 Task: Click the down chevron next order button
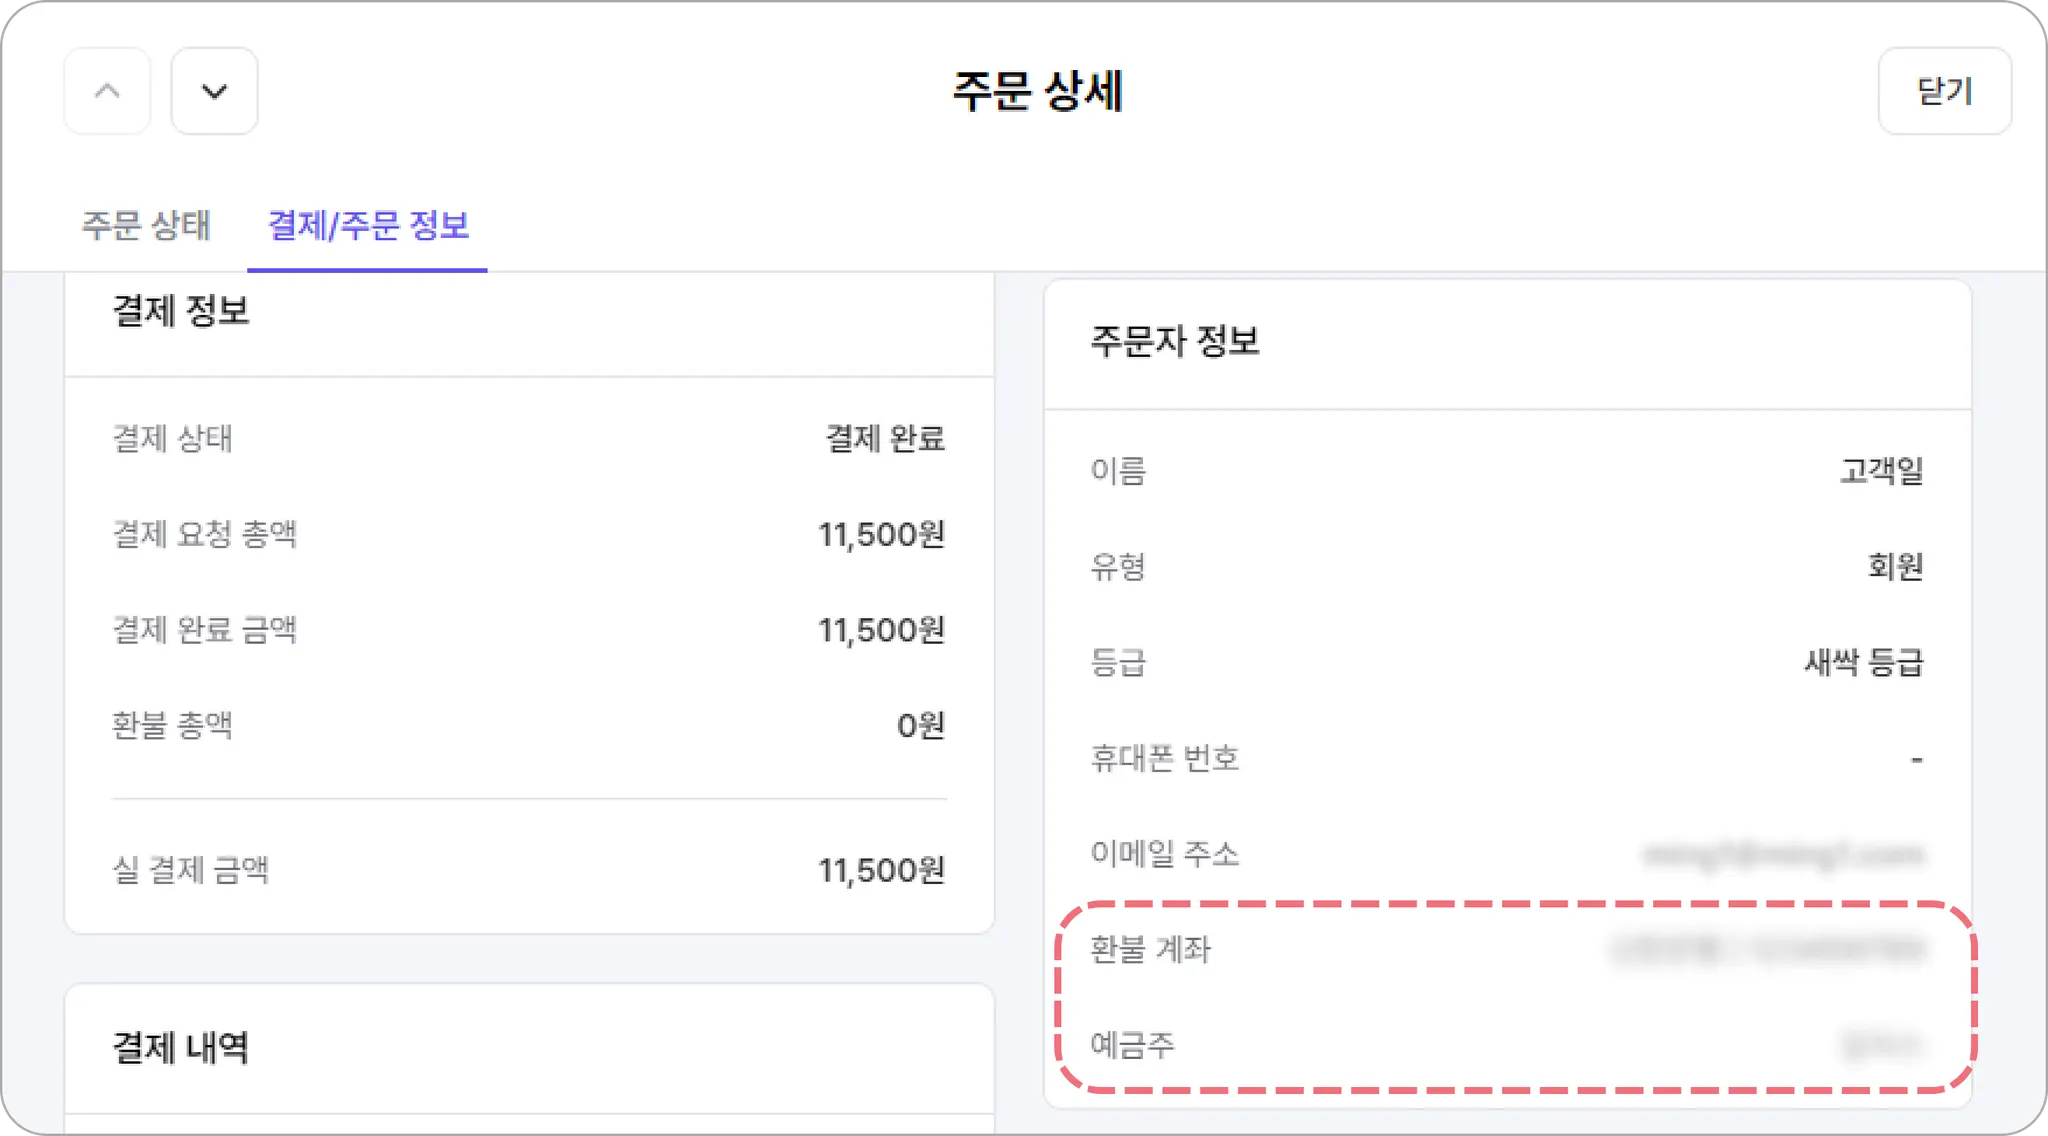(x=214, y=91)
